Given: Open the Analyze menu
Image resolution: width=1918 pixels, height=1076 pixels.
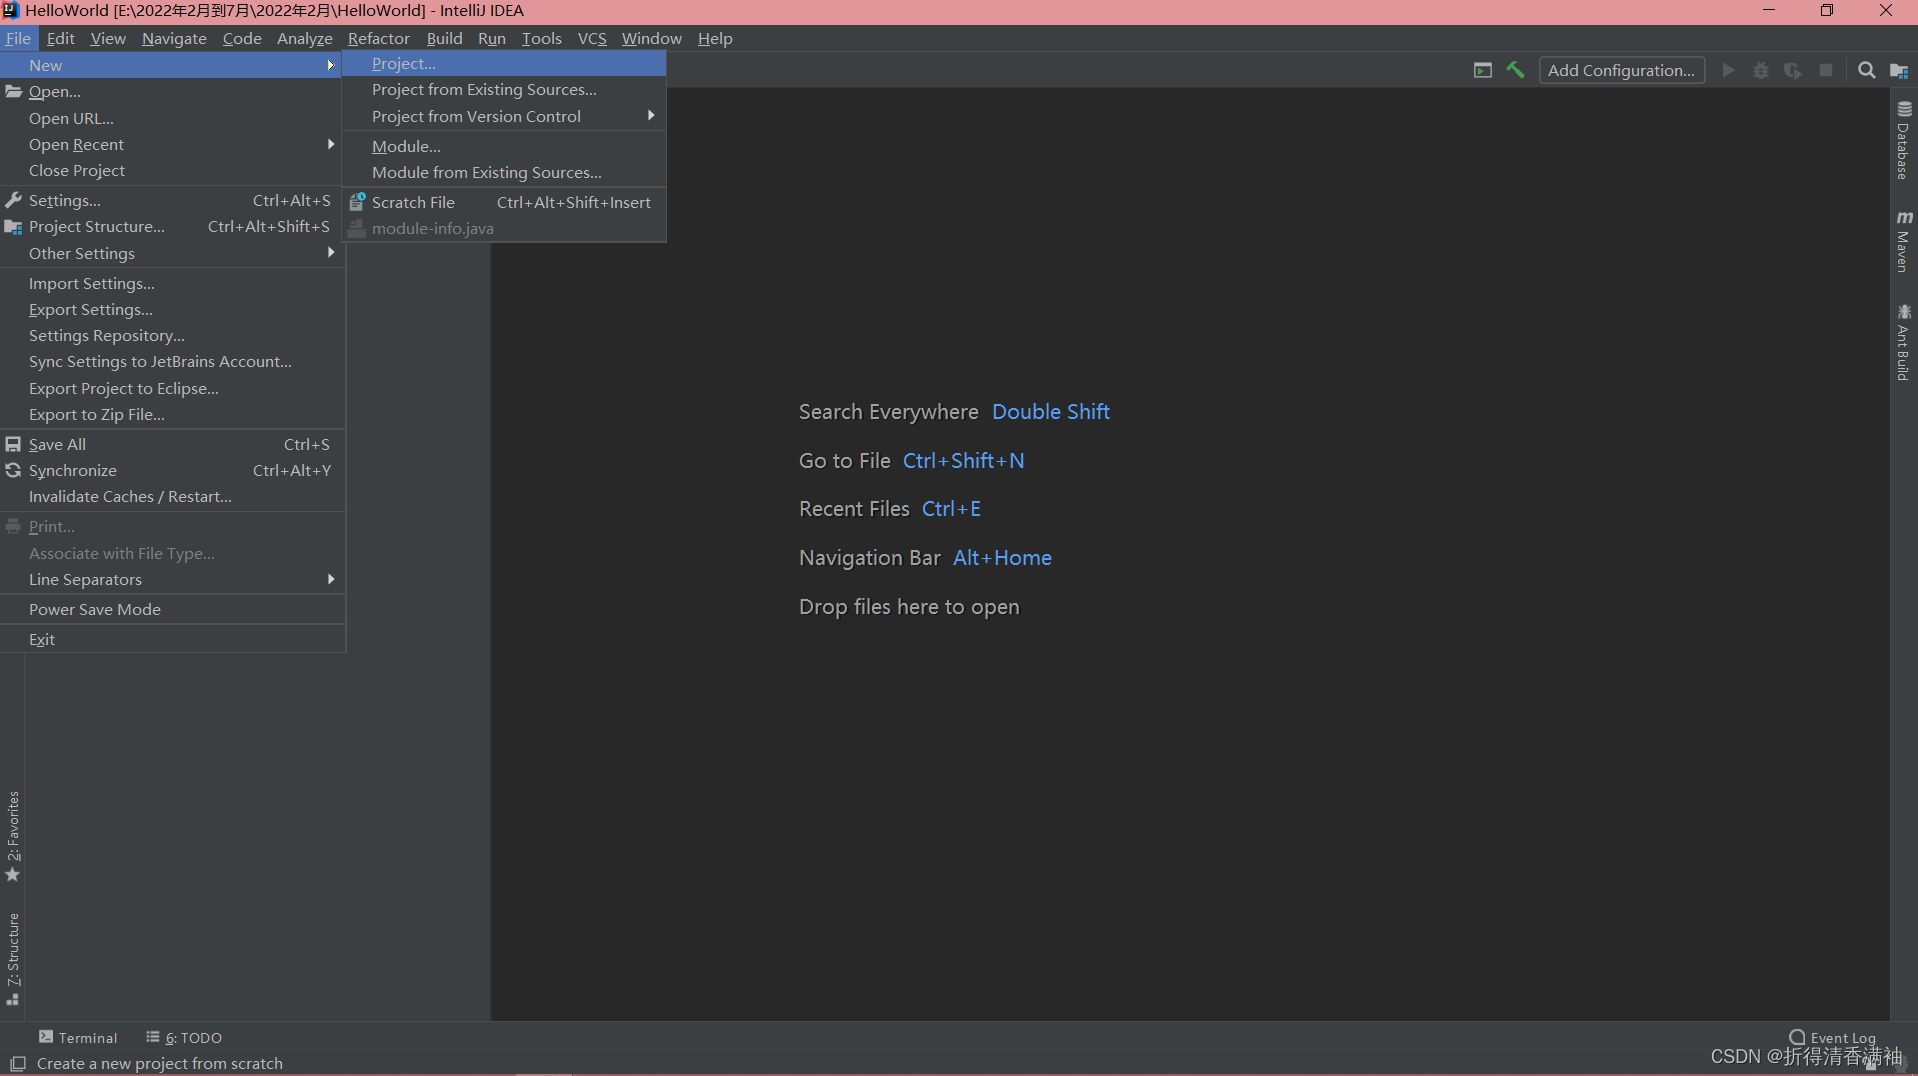Looking at the screenshot, I should pyautogui.click(x=304, y=38).
